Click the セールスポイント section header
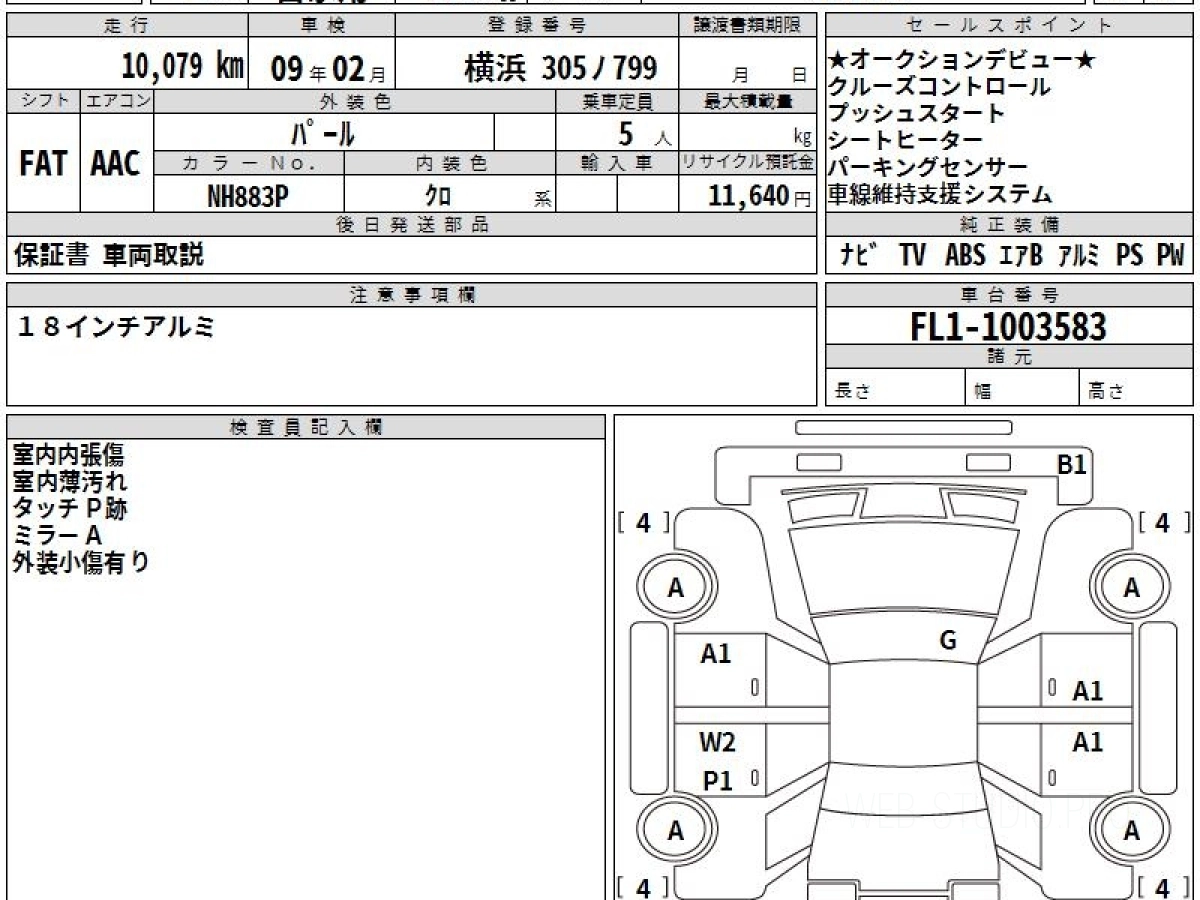Image resolution: width=1200 pixels, height=900 pixels. pos(1009,26)
